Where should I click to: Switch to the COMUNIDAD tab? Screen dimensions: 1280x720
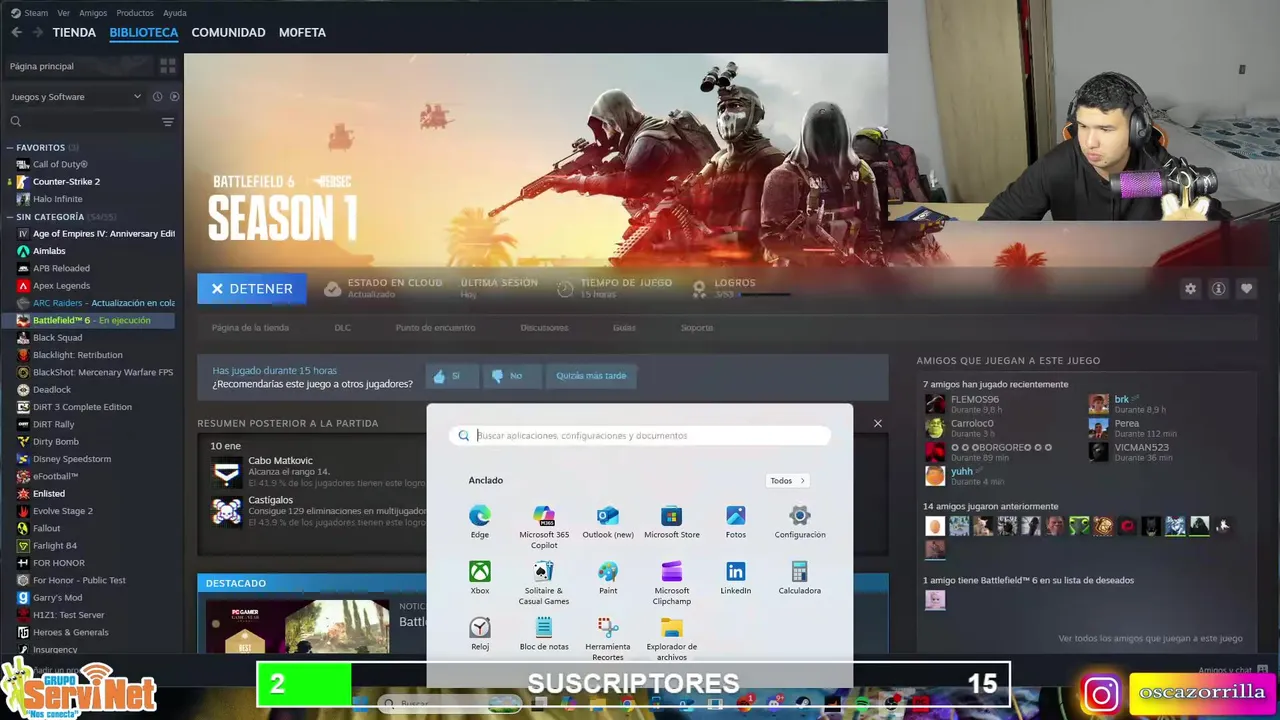[228, 32]
